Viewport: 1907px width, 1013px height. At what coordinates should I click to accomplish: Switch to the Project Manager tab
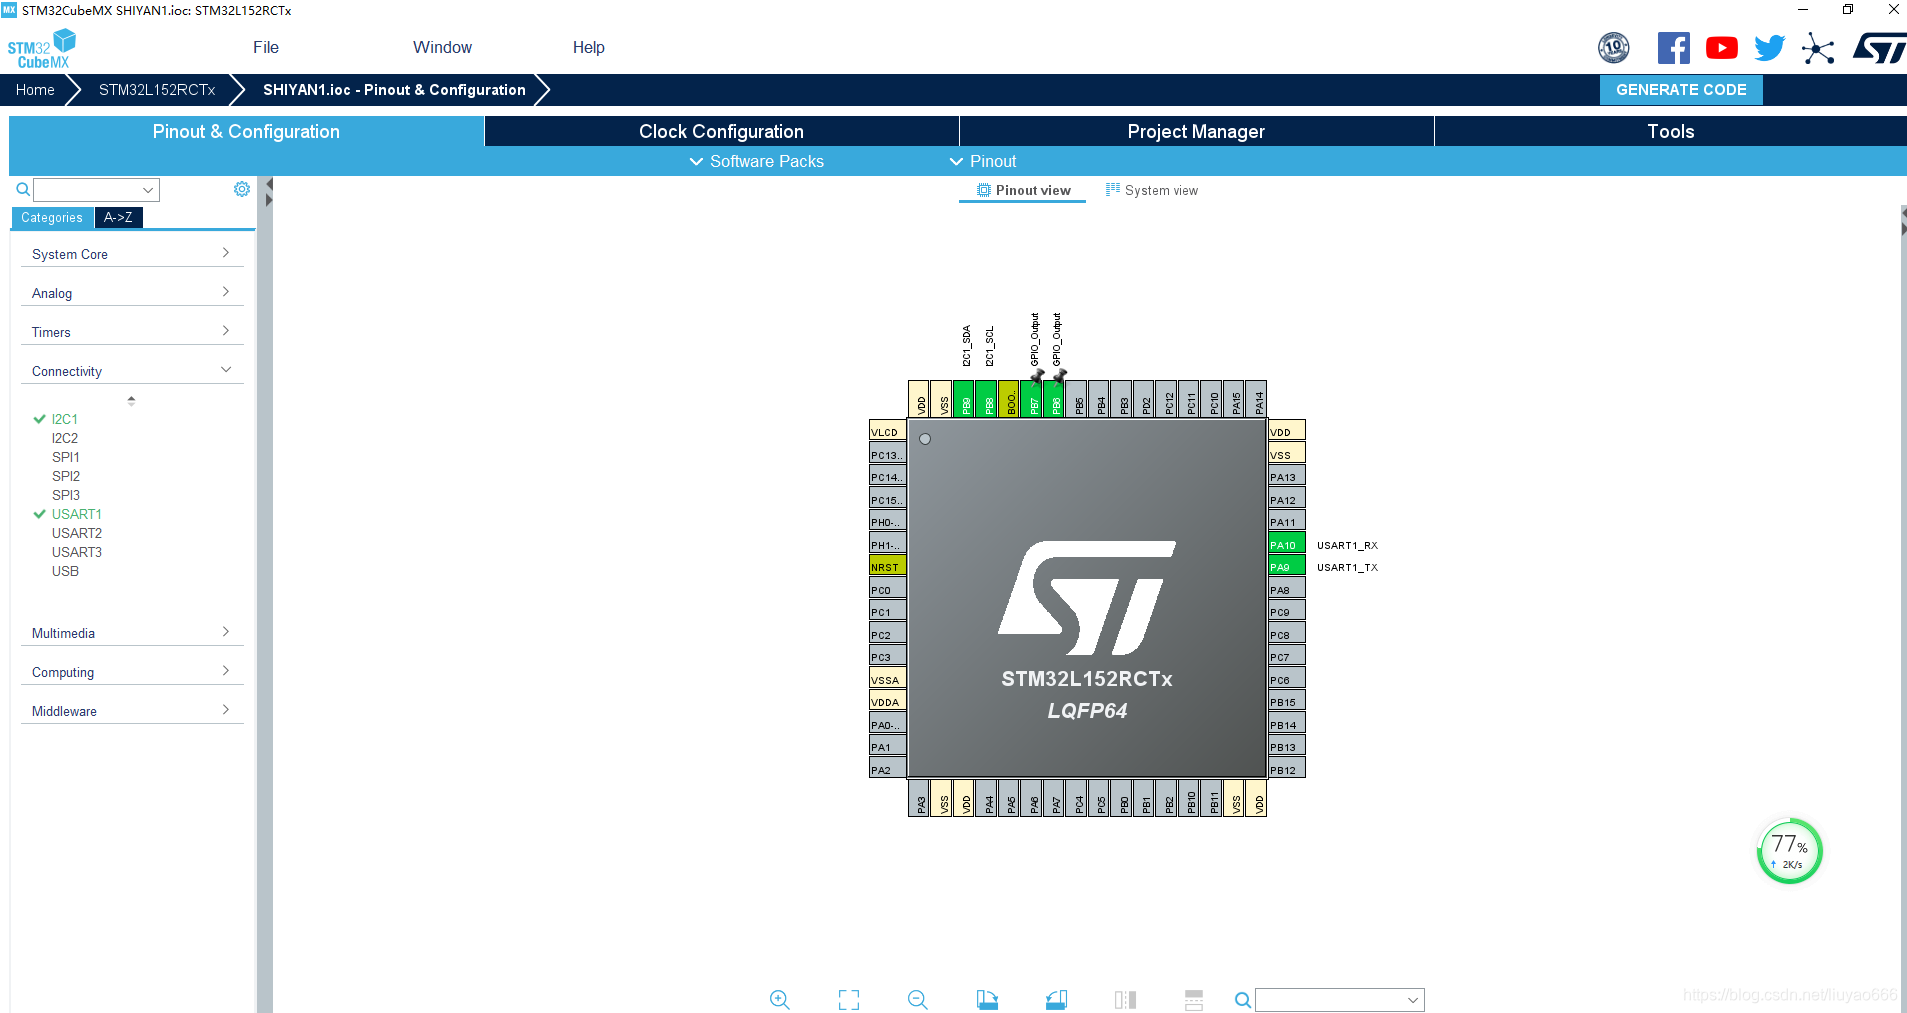click(x=1196, y=131)
